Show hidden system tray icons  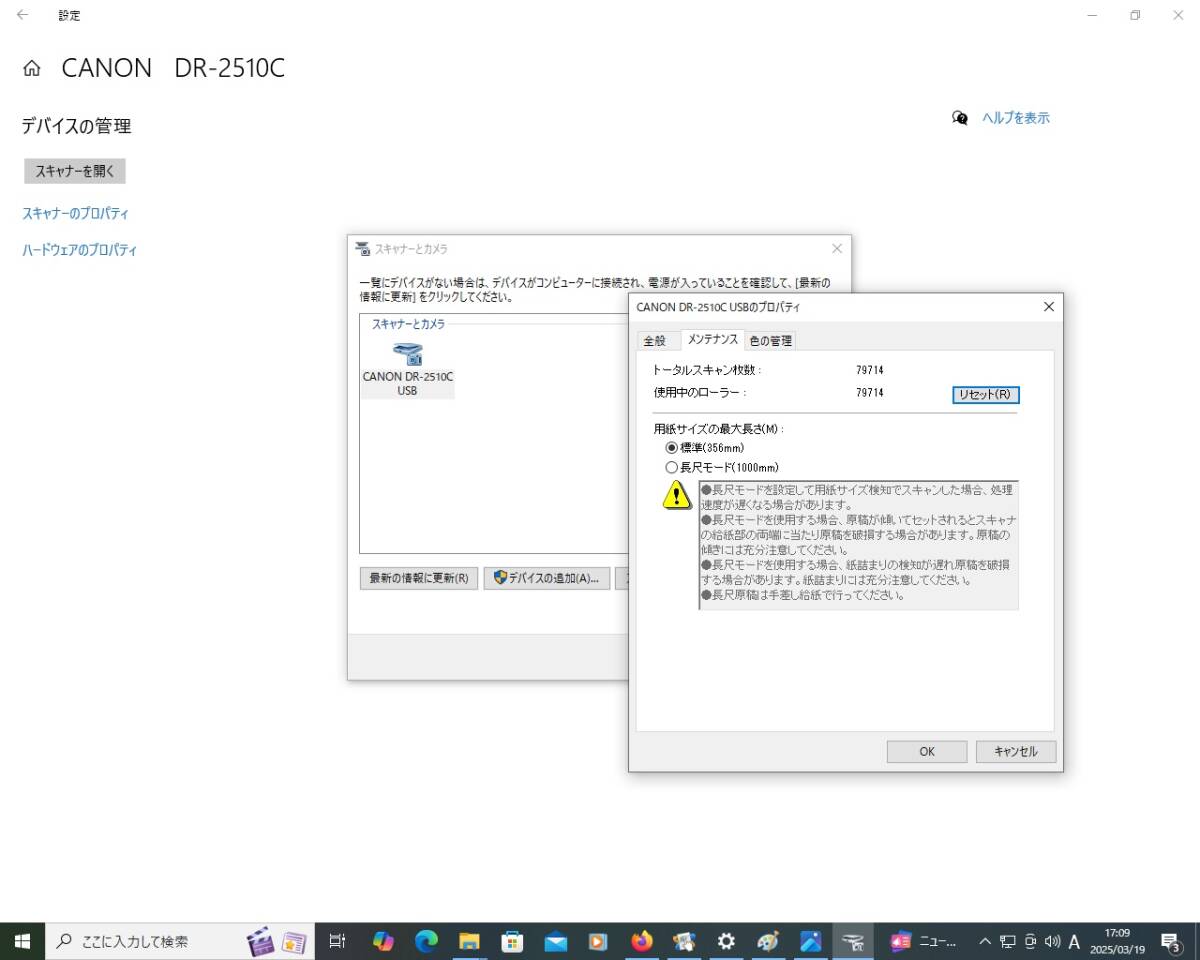985,941
